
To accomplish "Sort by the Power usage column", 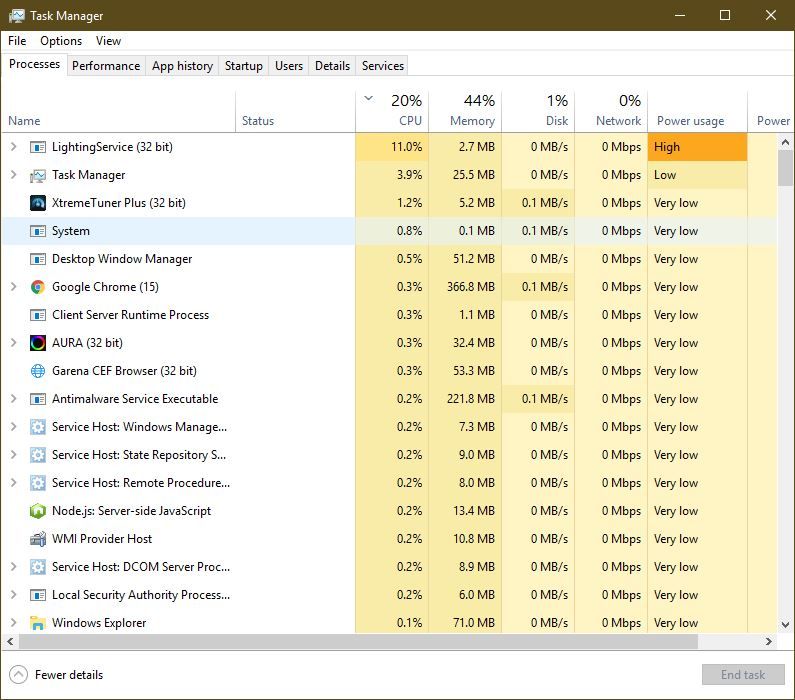I will point(697,112).
